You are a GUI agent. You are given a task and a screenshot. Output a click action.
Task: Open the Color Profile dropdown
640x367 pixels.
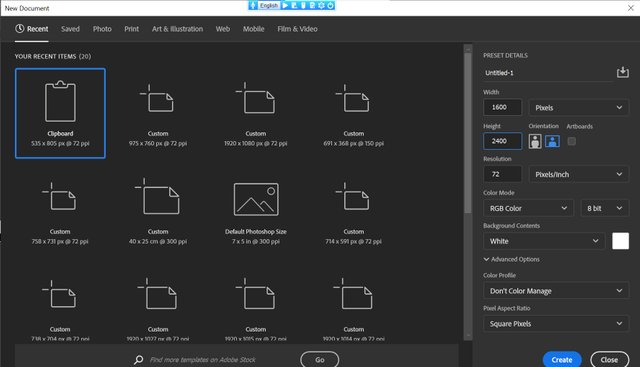click(x=556, y=291)
